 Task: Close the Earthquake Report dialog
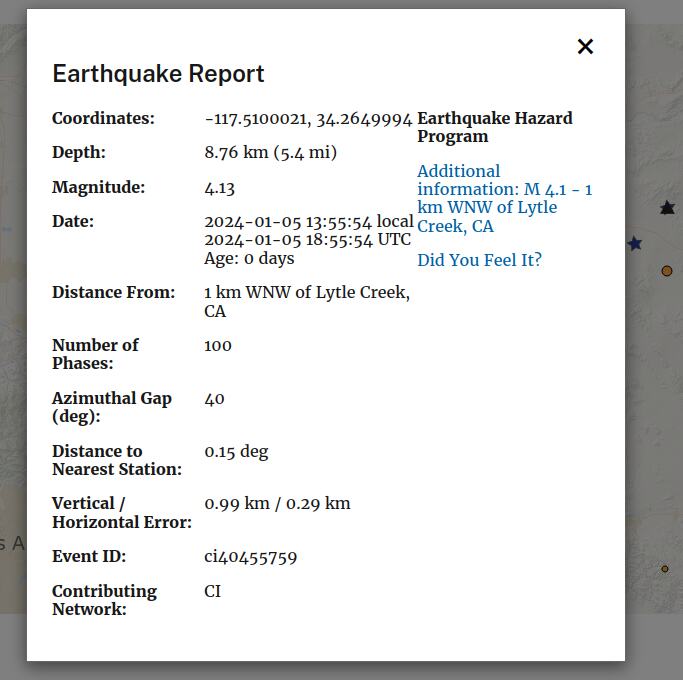585,47
